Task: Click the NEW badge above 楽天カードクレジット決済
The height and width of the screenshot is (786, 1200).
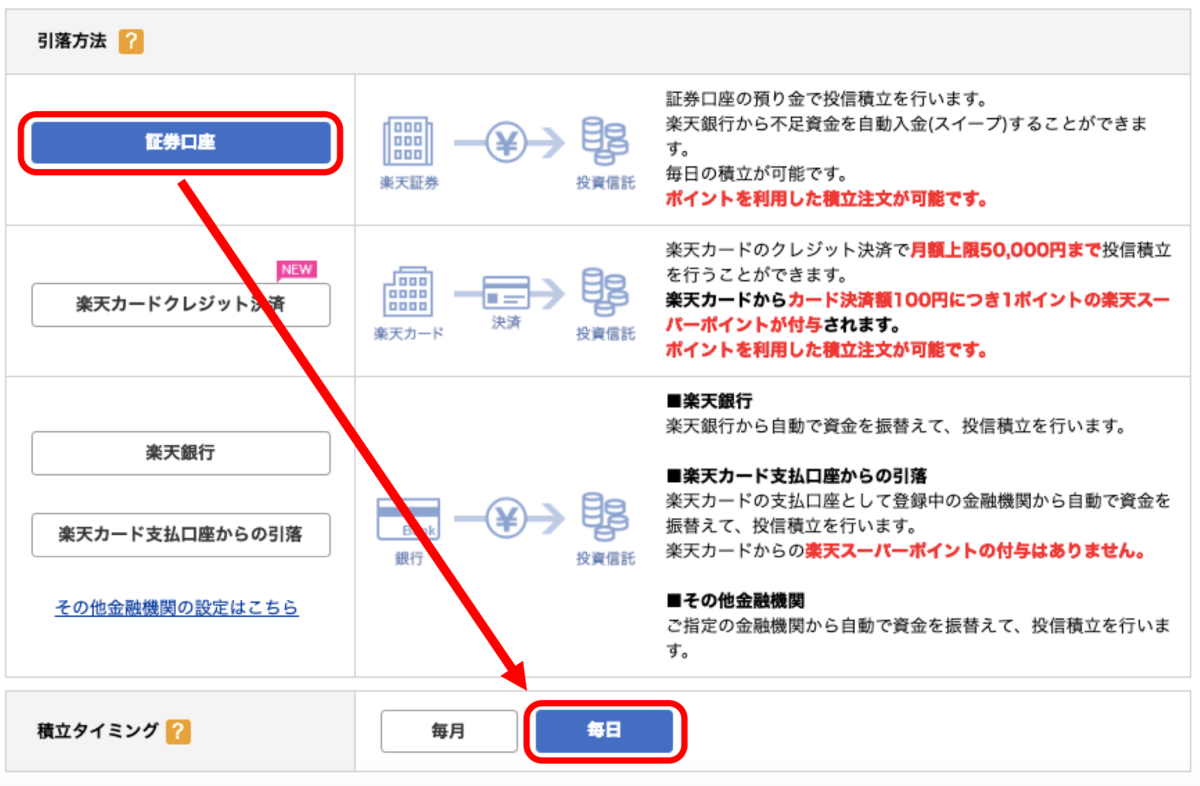Action: pyautogui.click(x=296, y=269)
